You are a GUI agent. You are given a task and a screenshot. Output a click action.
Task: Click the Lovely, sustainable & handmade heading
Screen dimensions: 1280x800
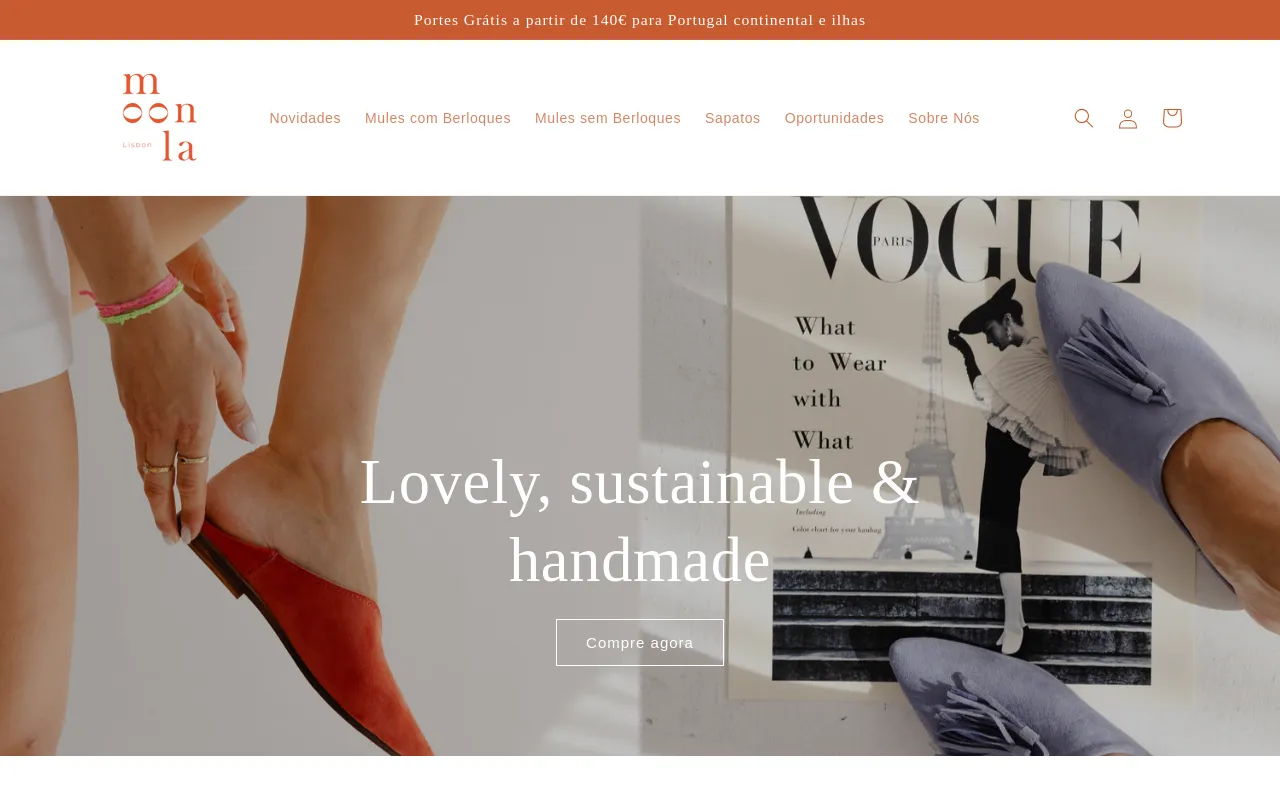640,520
